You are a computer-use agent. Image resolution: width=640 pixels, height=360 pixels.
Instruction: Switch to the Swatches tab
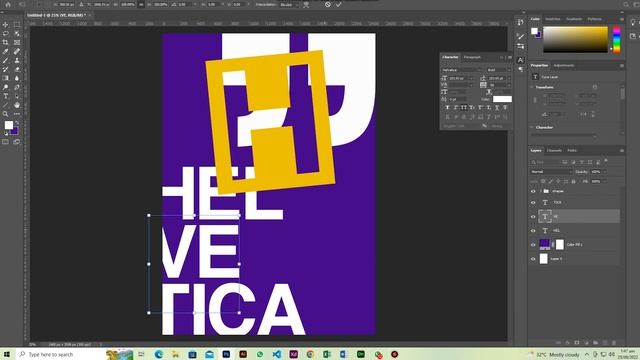(553, 19)
